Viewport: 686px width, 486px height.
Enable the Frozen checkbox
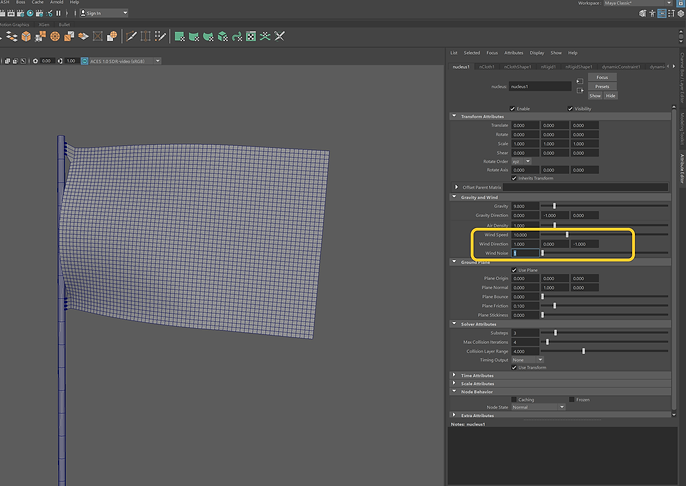tap(571, 399)
